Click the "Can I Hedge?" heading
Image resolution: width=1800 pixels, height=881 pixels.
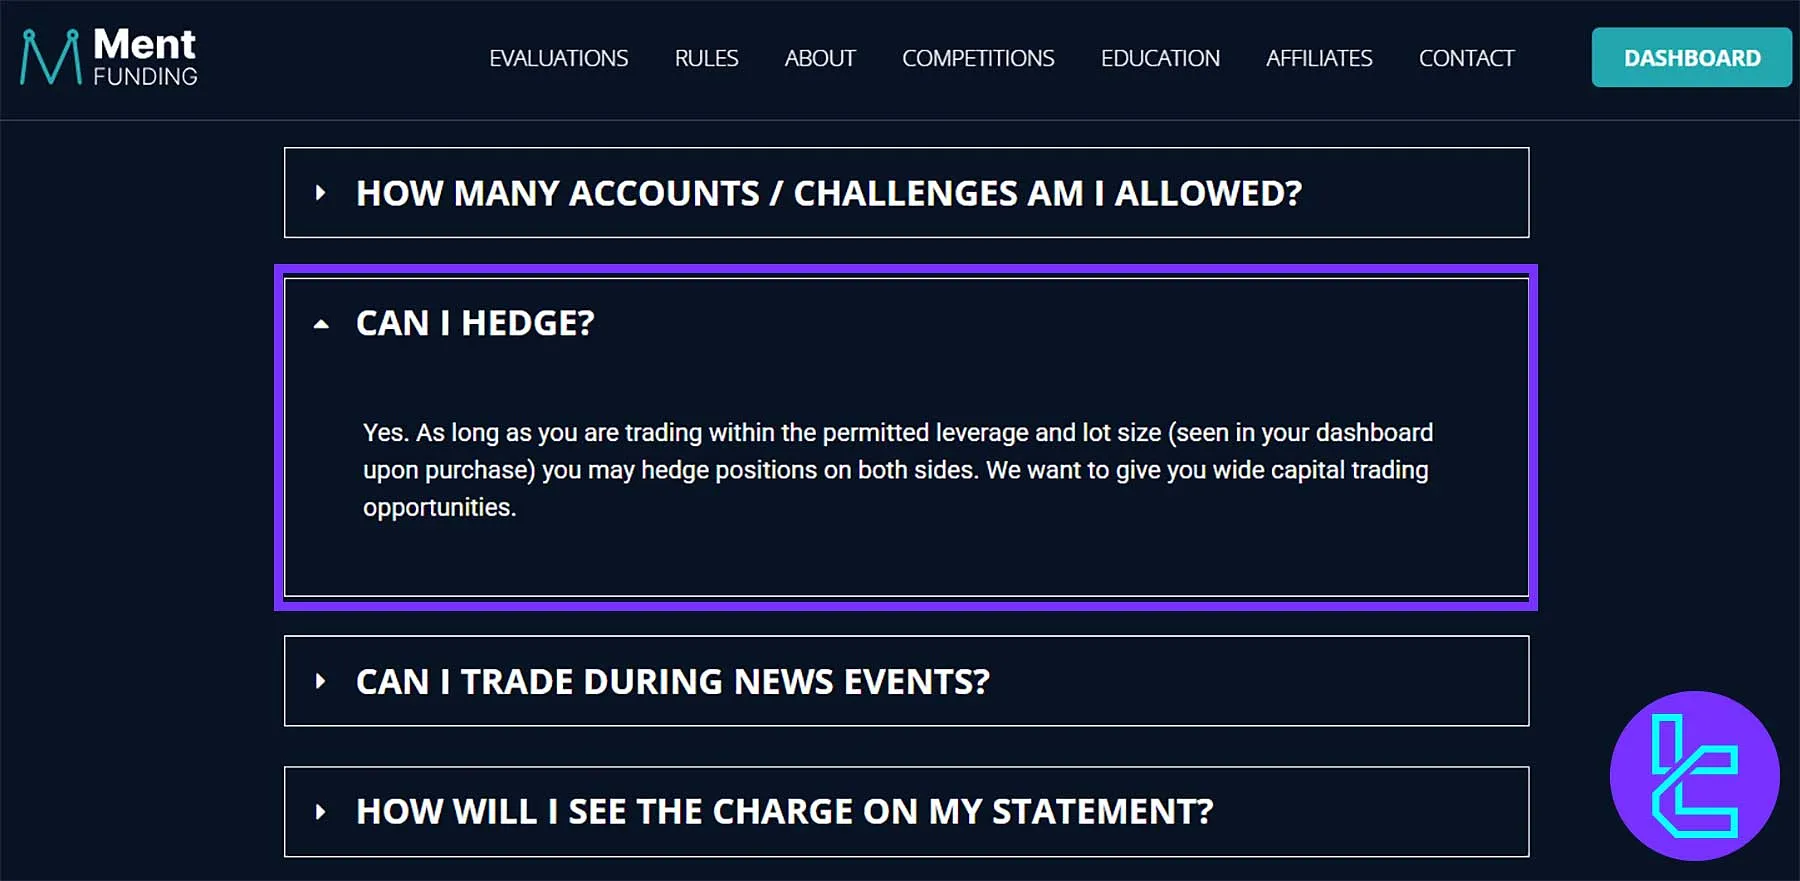(x=475, y=324)
